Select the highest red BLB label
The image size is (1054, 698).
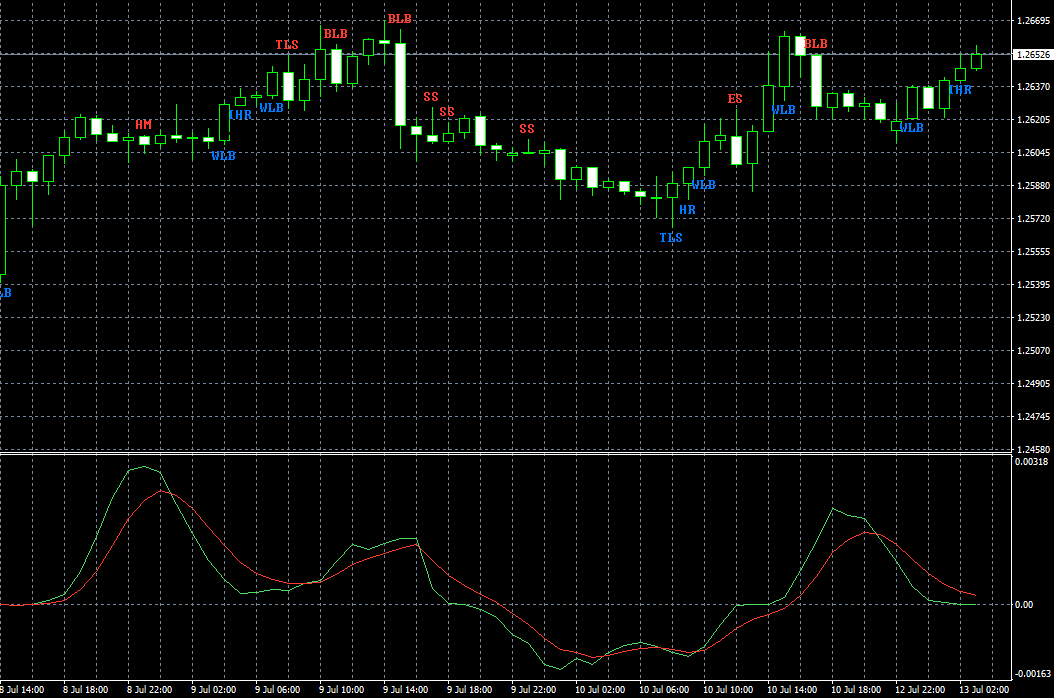399,19
